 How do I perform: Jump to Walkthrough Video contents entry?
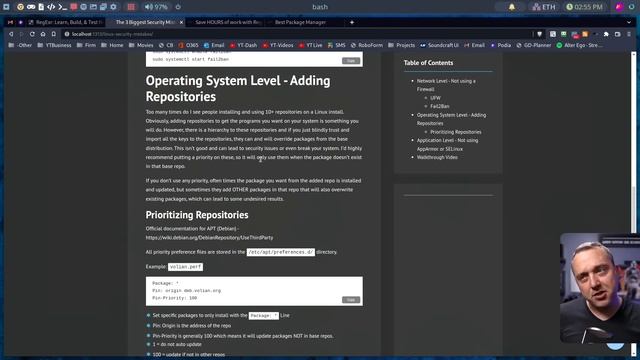pyautogui.click(x=437, y=157)
